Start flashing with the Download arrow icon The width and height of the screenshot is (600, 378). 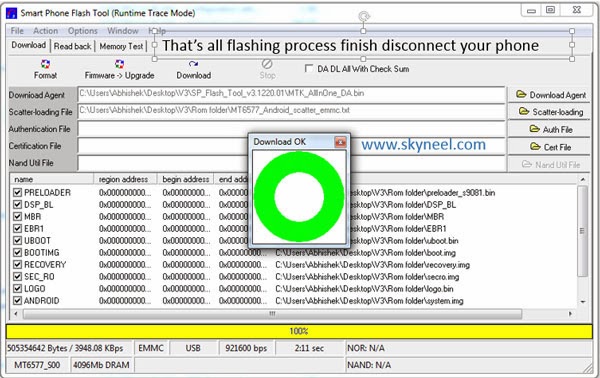[x=193, y=64]
